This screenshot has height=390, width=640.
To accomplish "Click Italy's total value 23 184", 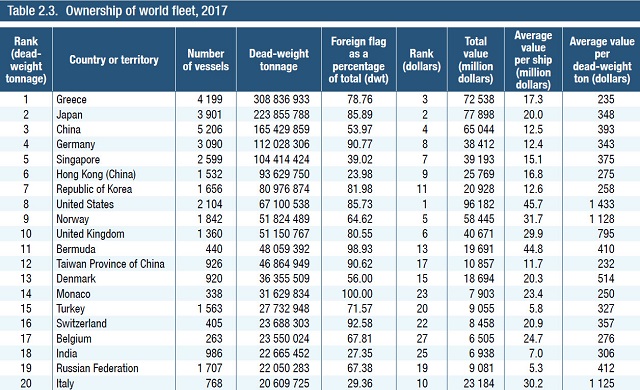I will (x=479, y=383).
